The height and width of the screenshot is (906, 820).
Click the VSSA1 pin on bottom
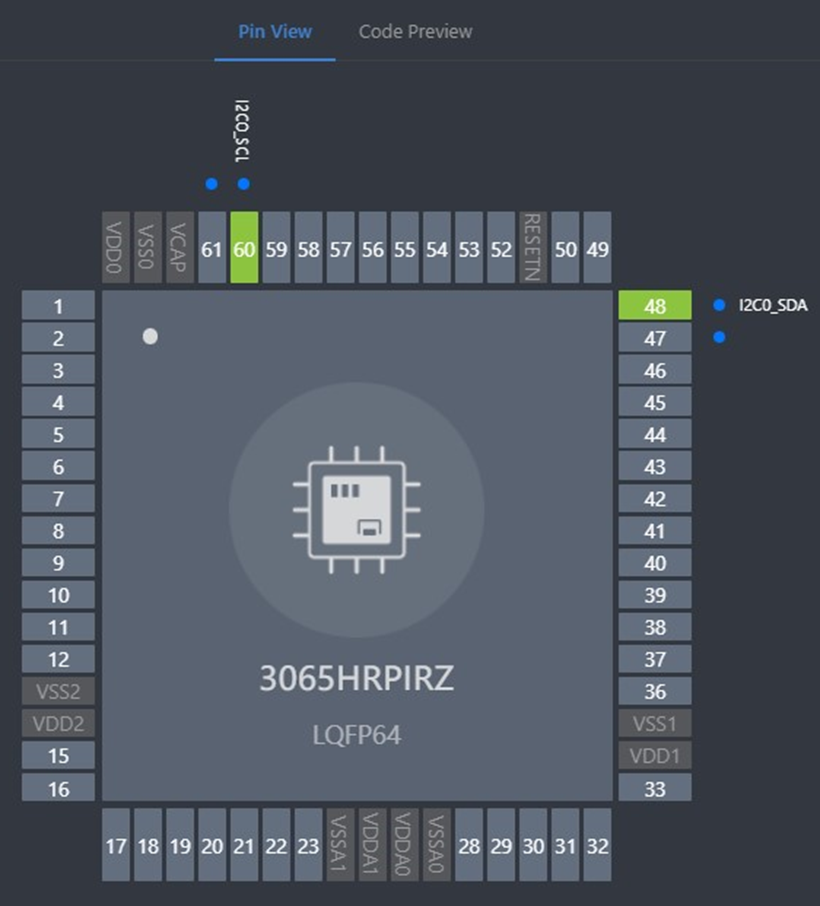pyautogui.click(x=340, y=846)
